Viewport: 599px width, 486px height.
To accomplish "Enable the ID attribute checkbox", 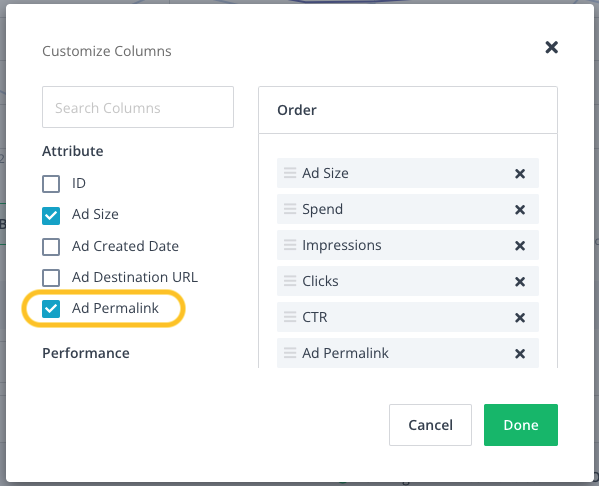I will pyautogui.click(x=51, y=184).
